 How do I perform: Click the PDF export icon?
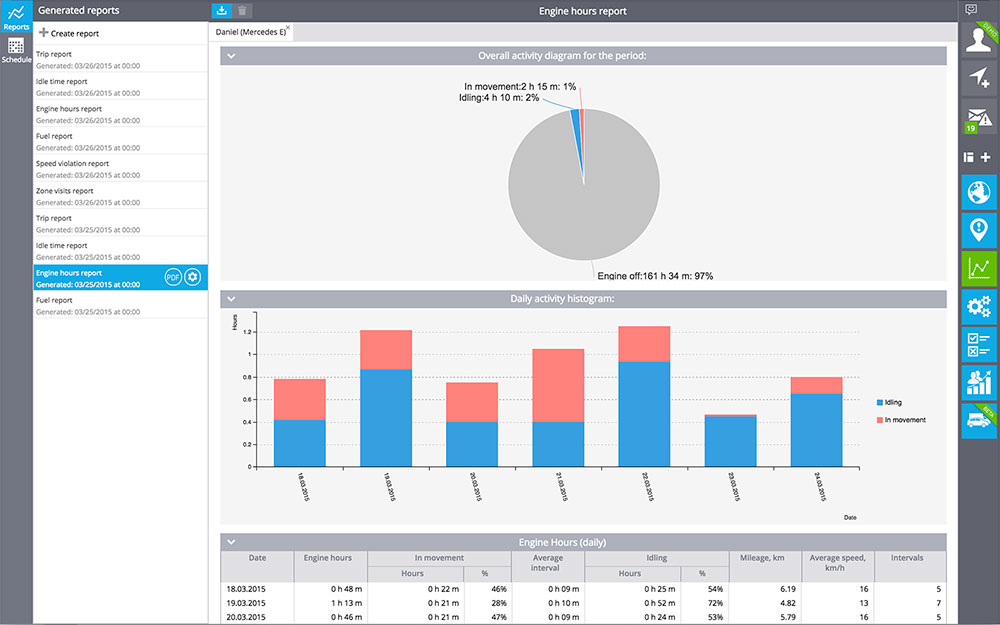(173, 277)
